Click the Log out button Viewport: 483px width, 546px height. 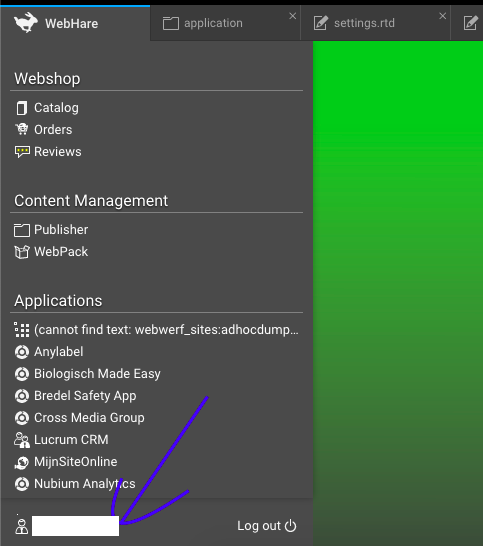pyautogui.click(x=267, y=526)
